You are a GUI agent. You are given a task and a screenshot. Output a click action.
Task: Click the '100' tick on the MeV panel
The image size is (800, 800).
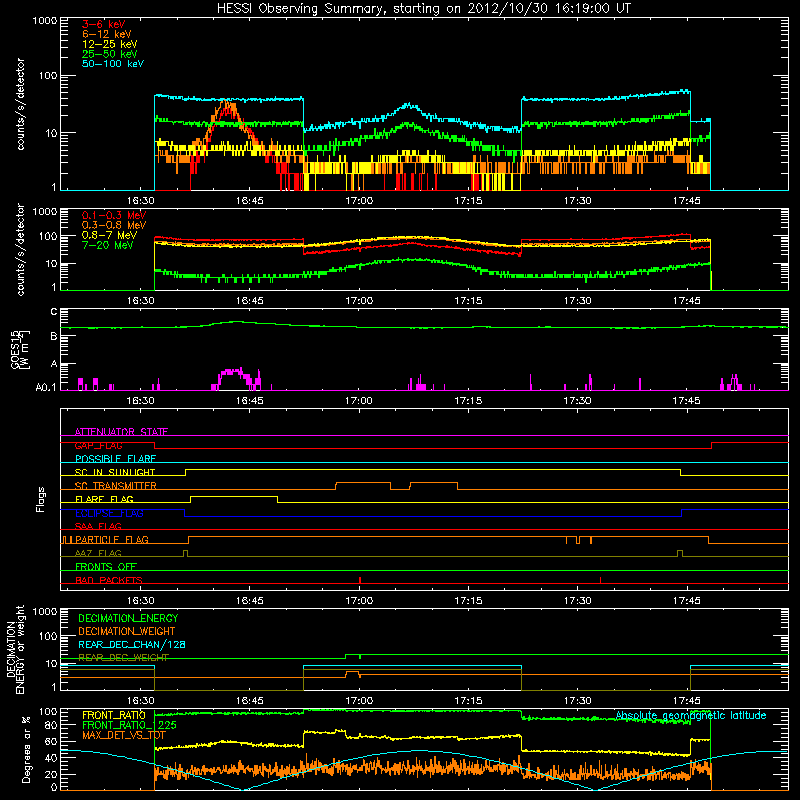[x=48, y=236]
